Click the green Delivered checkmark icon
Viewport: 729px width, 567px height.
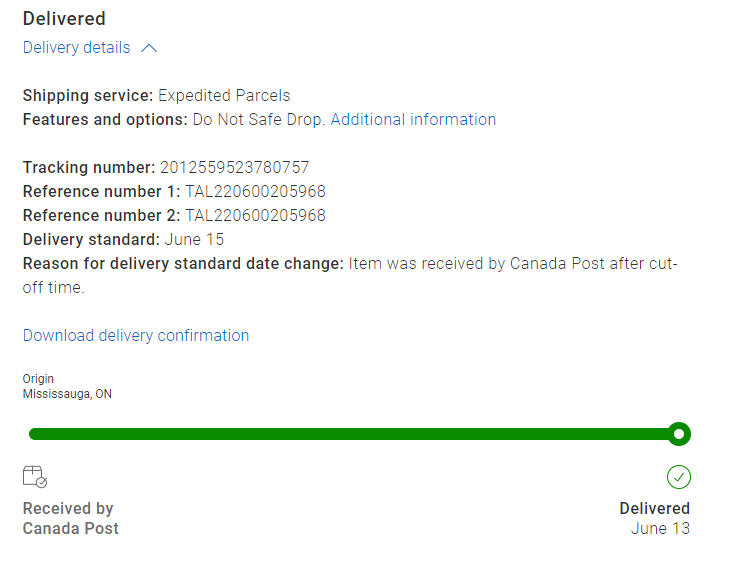click(x=679, y=477)
